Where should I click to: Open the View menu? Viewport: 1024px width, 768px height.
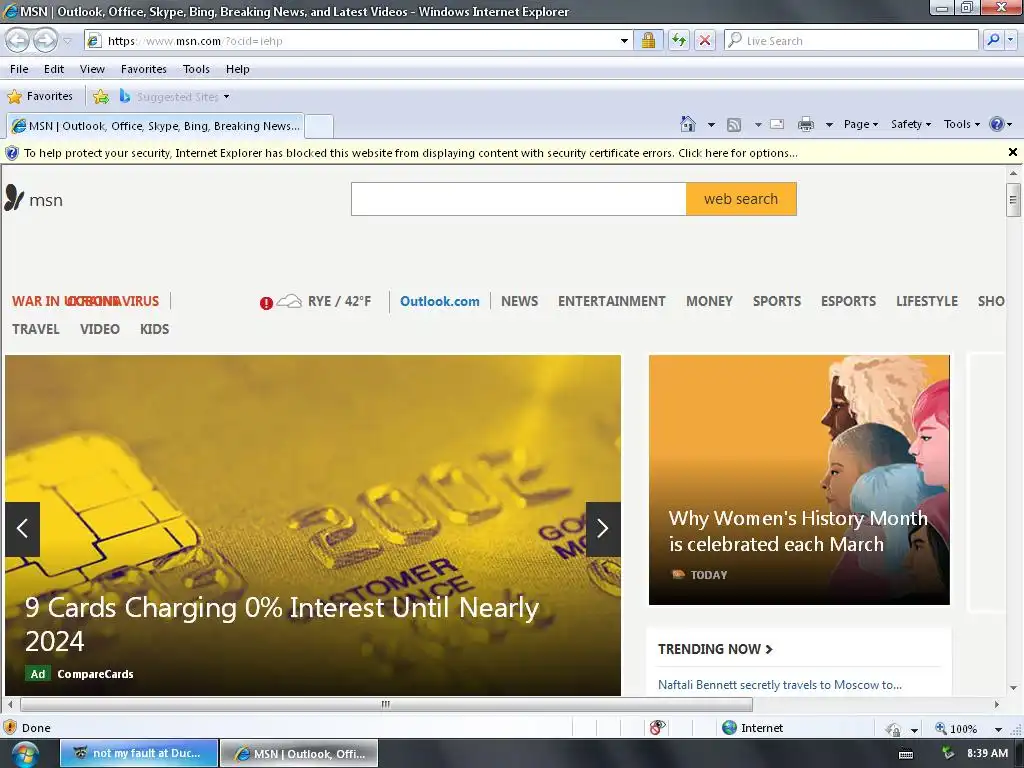[92, 69]
